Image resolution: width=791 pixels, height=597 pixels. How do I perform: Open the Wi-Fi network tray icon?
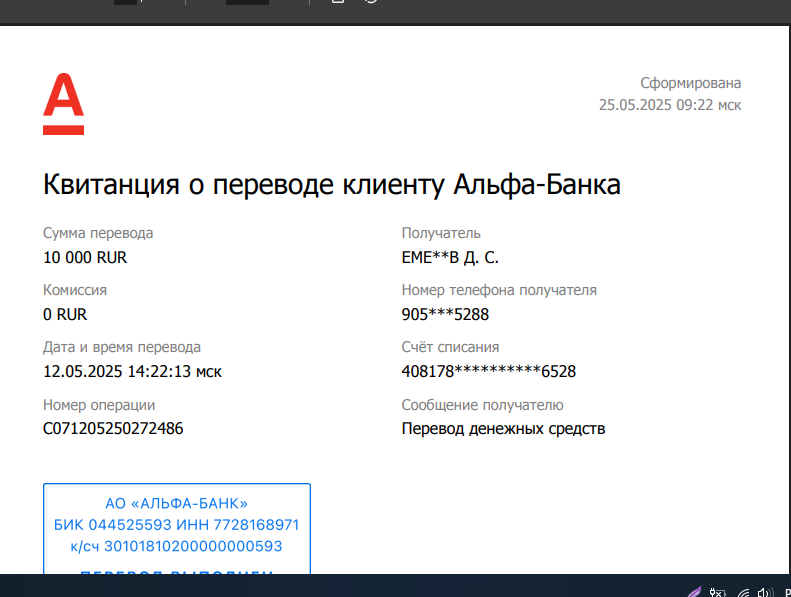click(x=743, y=593)
